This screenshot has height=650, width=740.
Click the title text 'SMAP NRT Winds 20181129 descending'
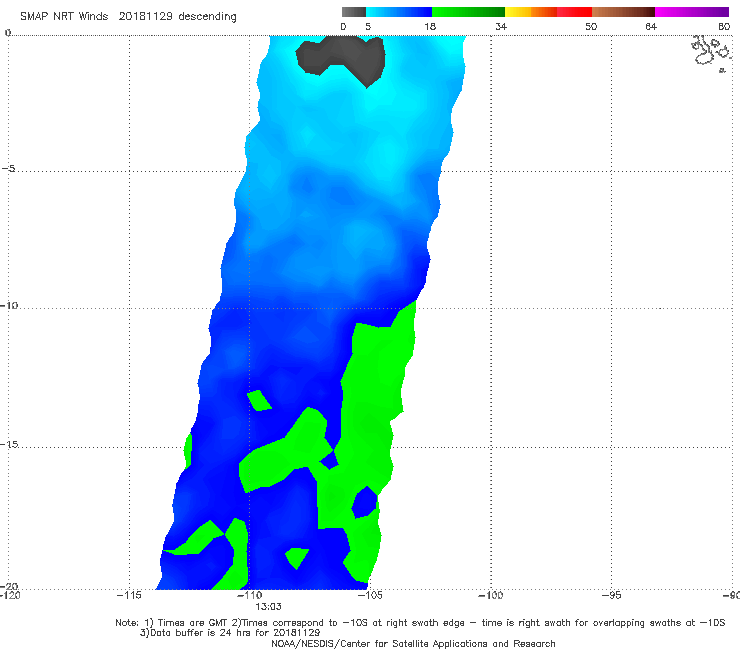(x=128, y=17)
